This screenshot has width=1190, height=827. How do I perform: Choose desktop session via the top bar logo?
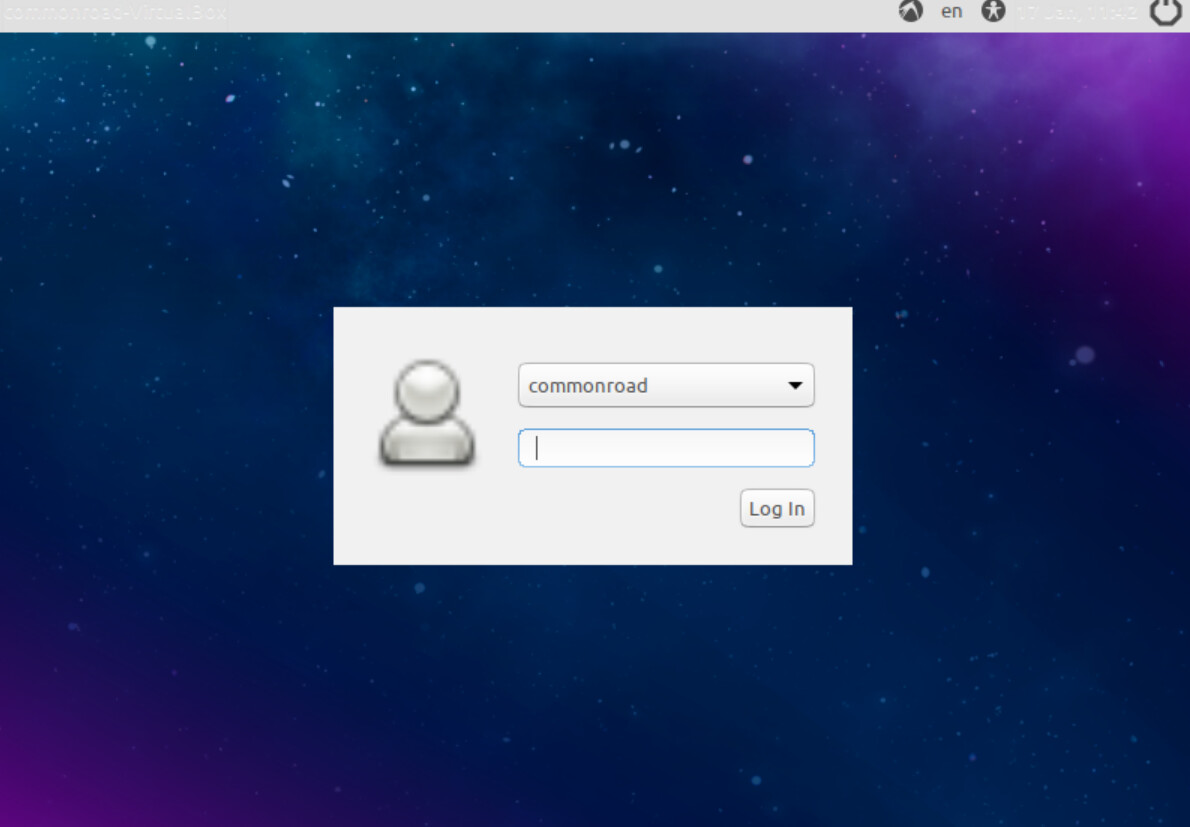910,12
